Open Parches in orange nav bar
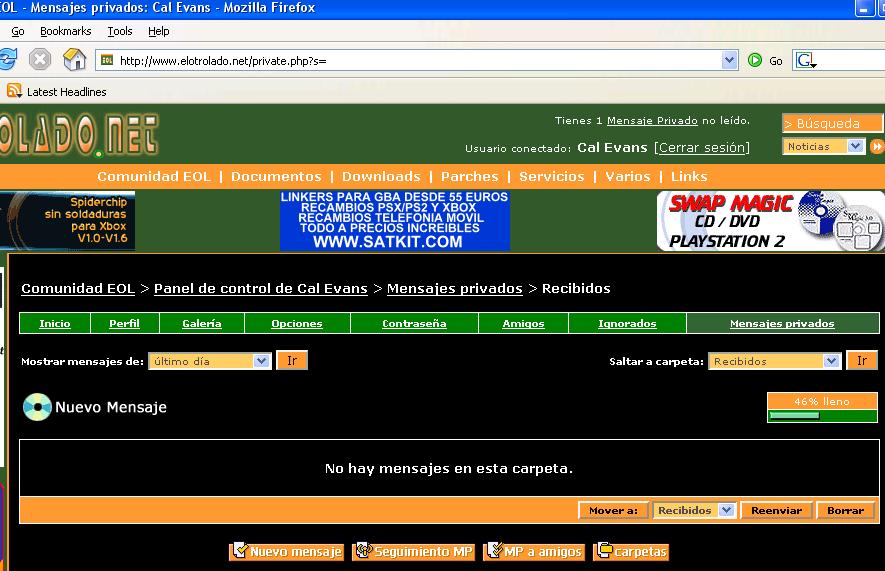Screen dimensions: 885x571 click(x=470, y=177)
